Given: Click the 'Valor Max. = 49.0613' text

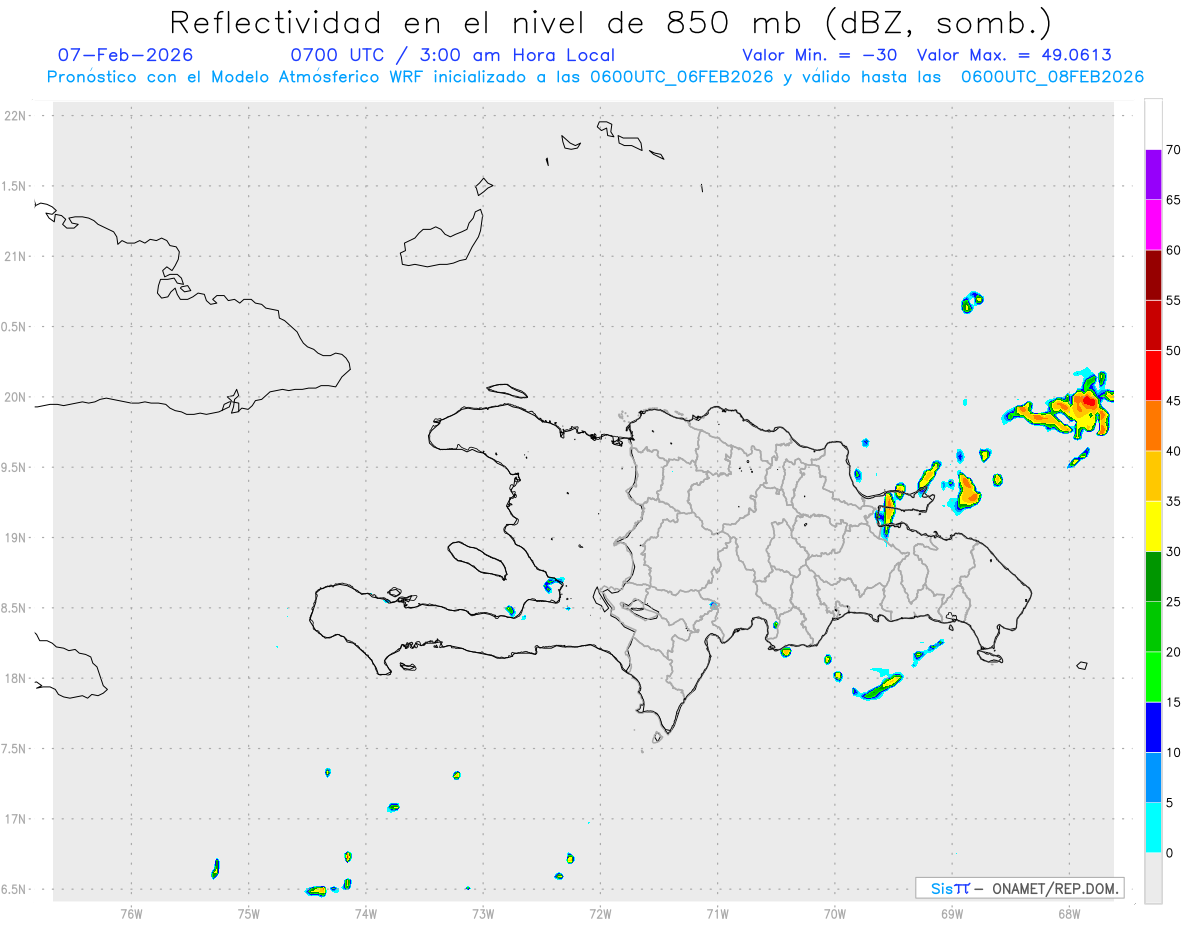Looking at the screenshot, I should pos(1013,55).
